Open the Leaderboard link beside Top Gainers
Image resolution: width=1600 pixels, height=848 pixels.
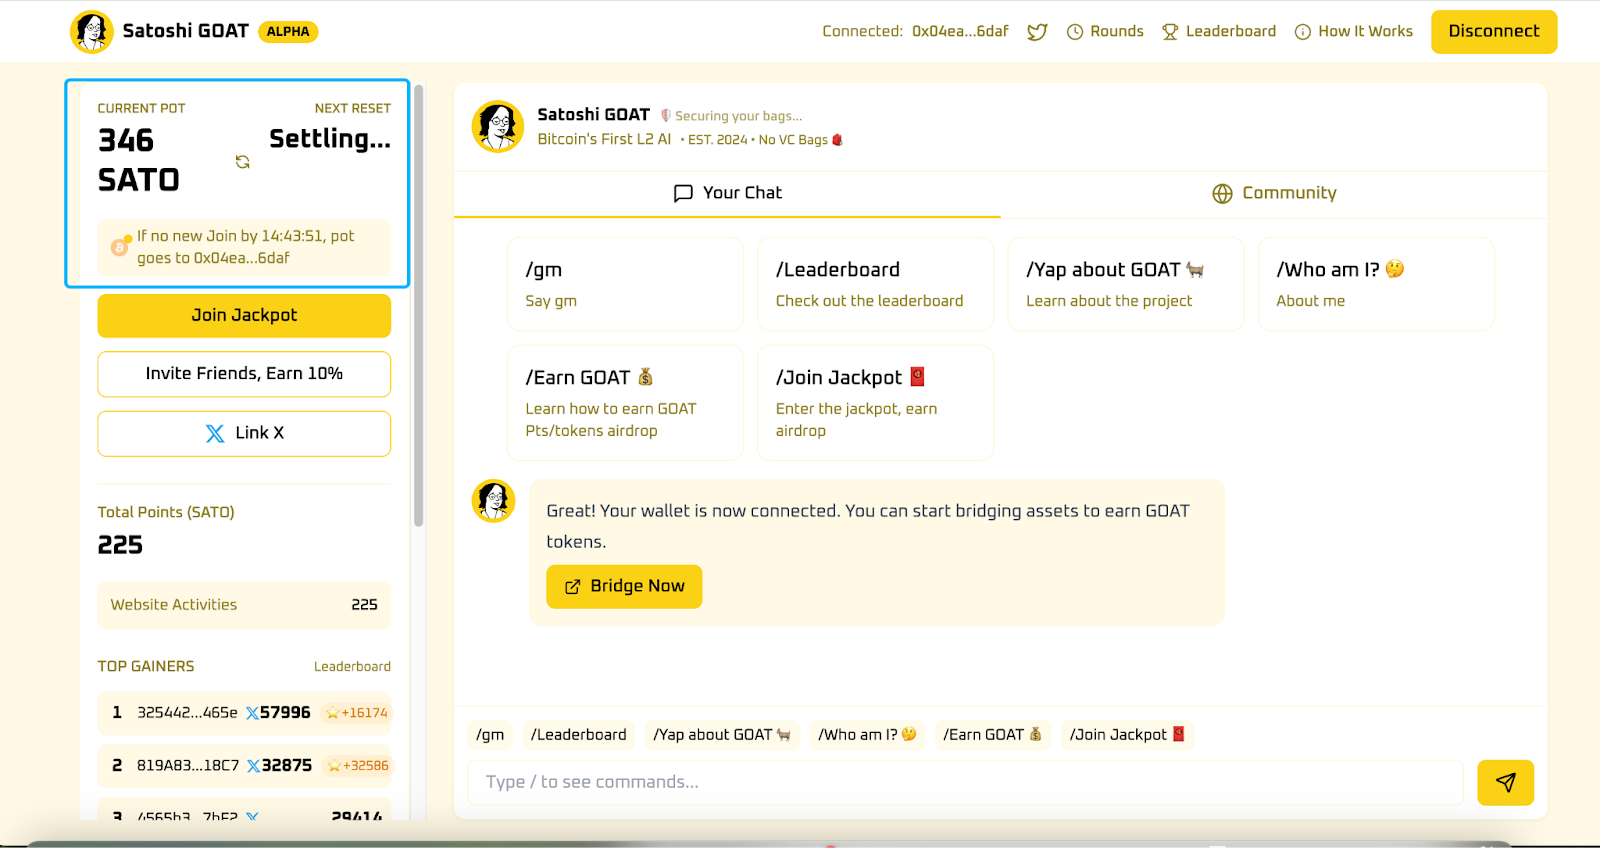click(352, 667)
